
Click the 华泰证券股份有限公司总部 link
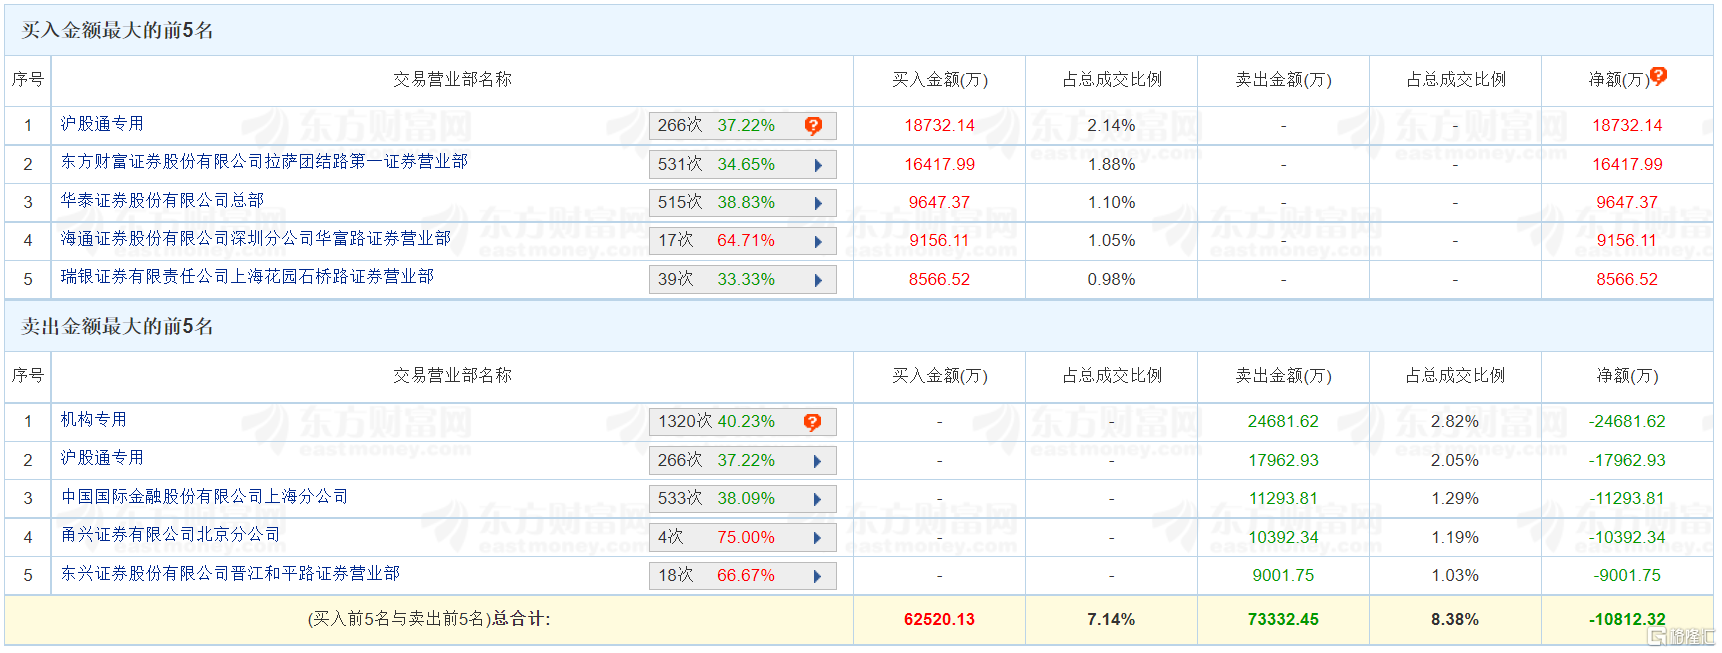(x=162, y=200)
